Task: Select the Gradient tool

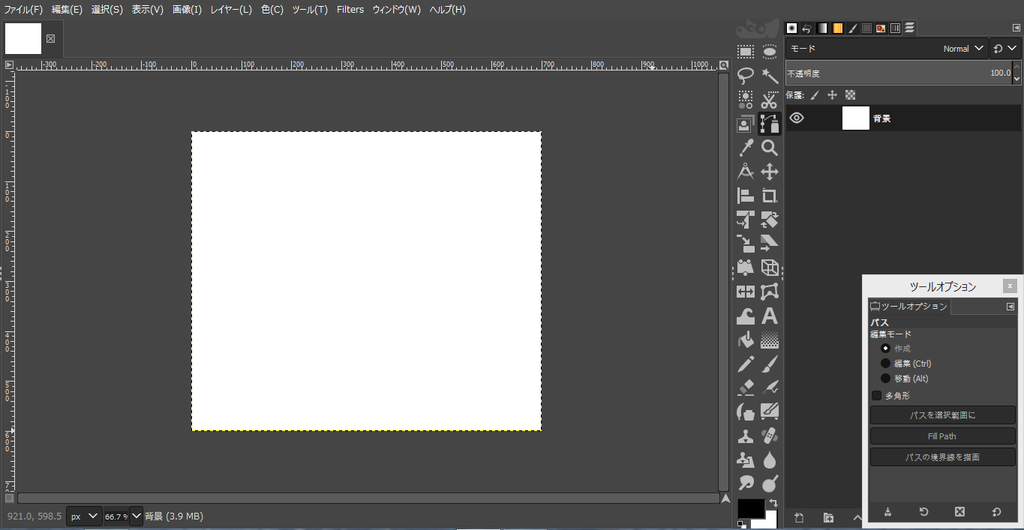Action: pos(770,340)
